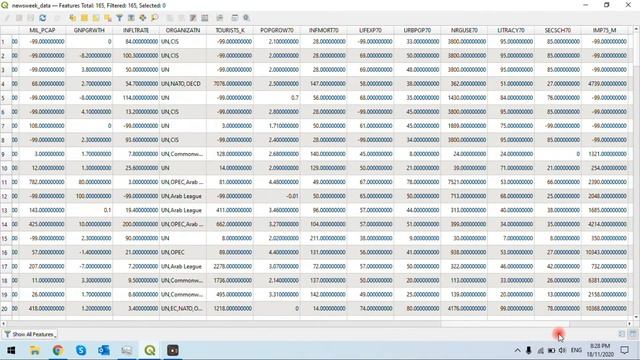Open the Windows notification center
Viewport: 640px width, 360px height.
point(624,350)
